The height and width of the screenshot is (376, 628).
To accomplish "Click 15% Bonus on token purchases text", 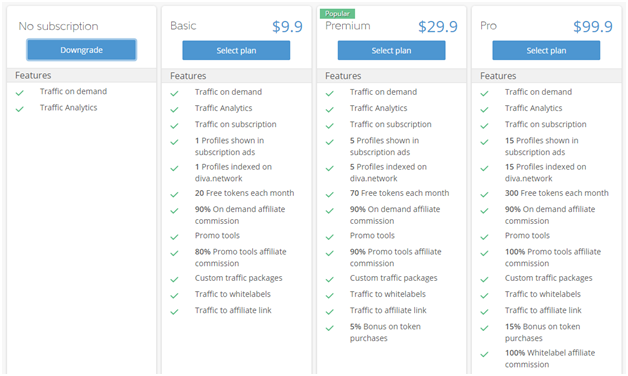I will 542,332.
